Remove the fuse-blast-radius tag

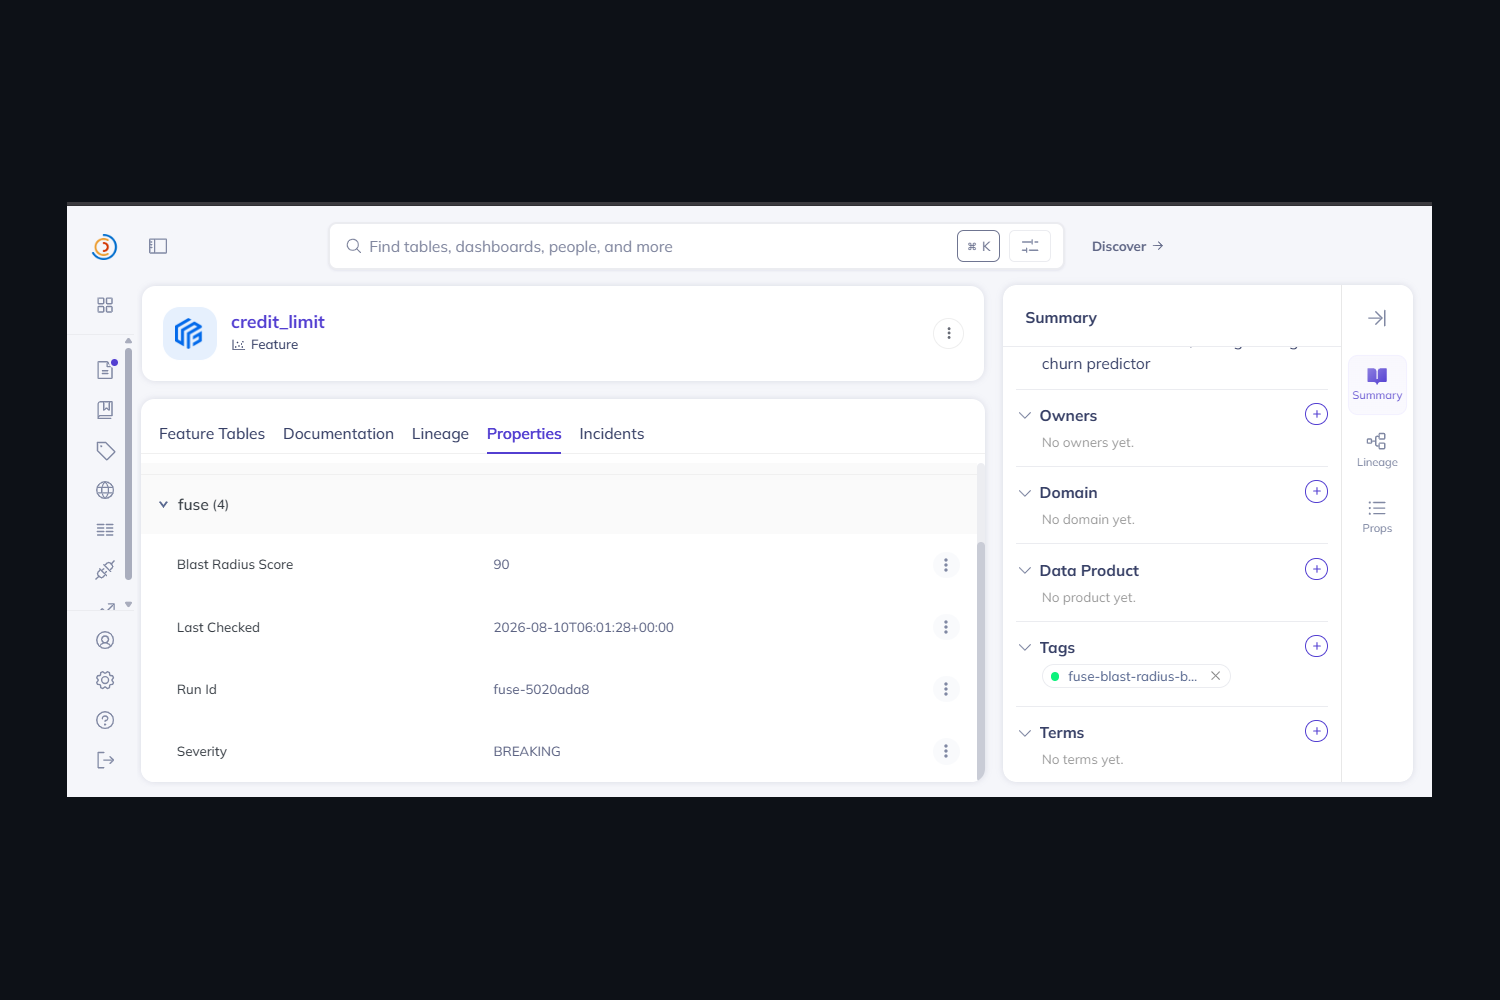tap(1216, 676)
